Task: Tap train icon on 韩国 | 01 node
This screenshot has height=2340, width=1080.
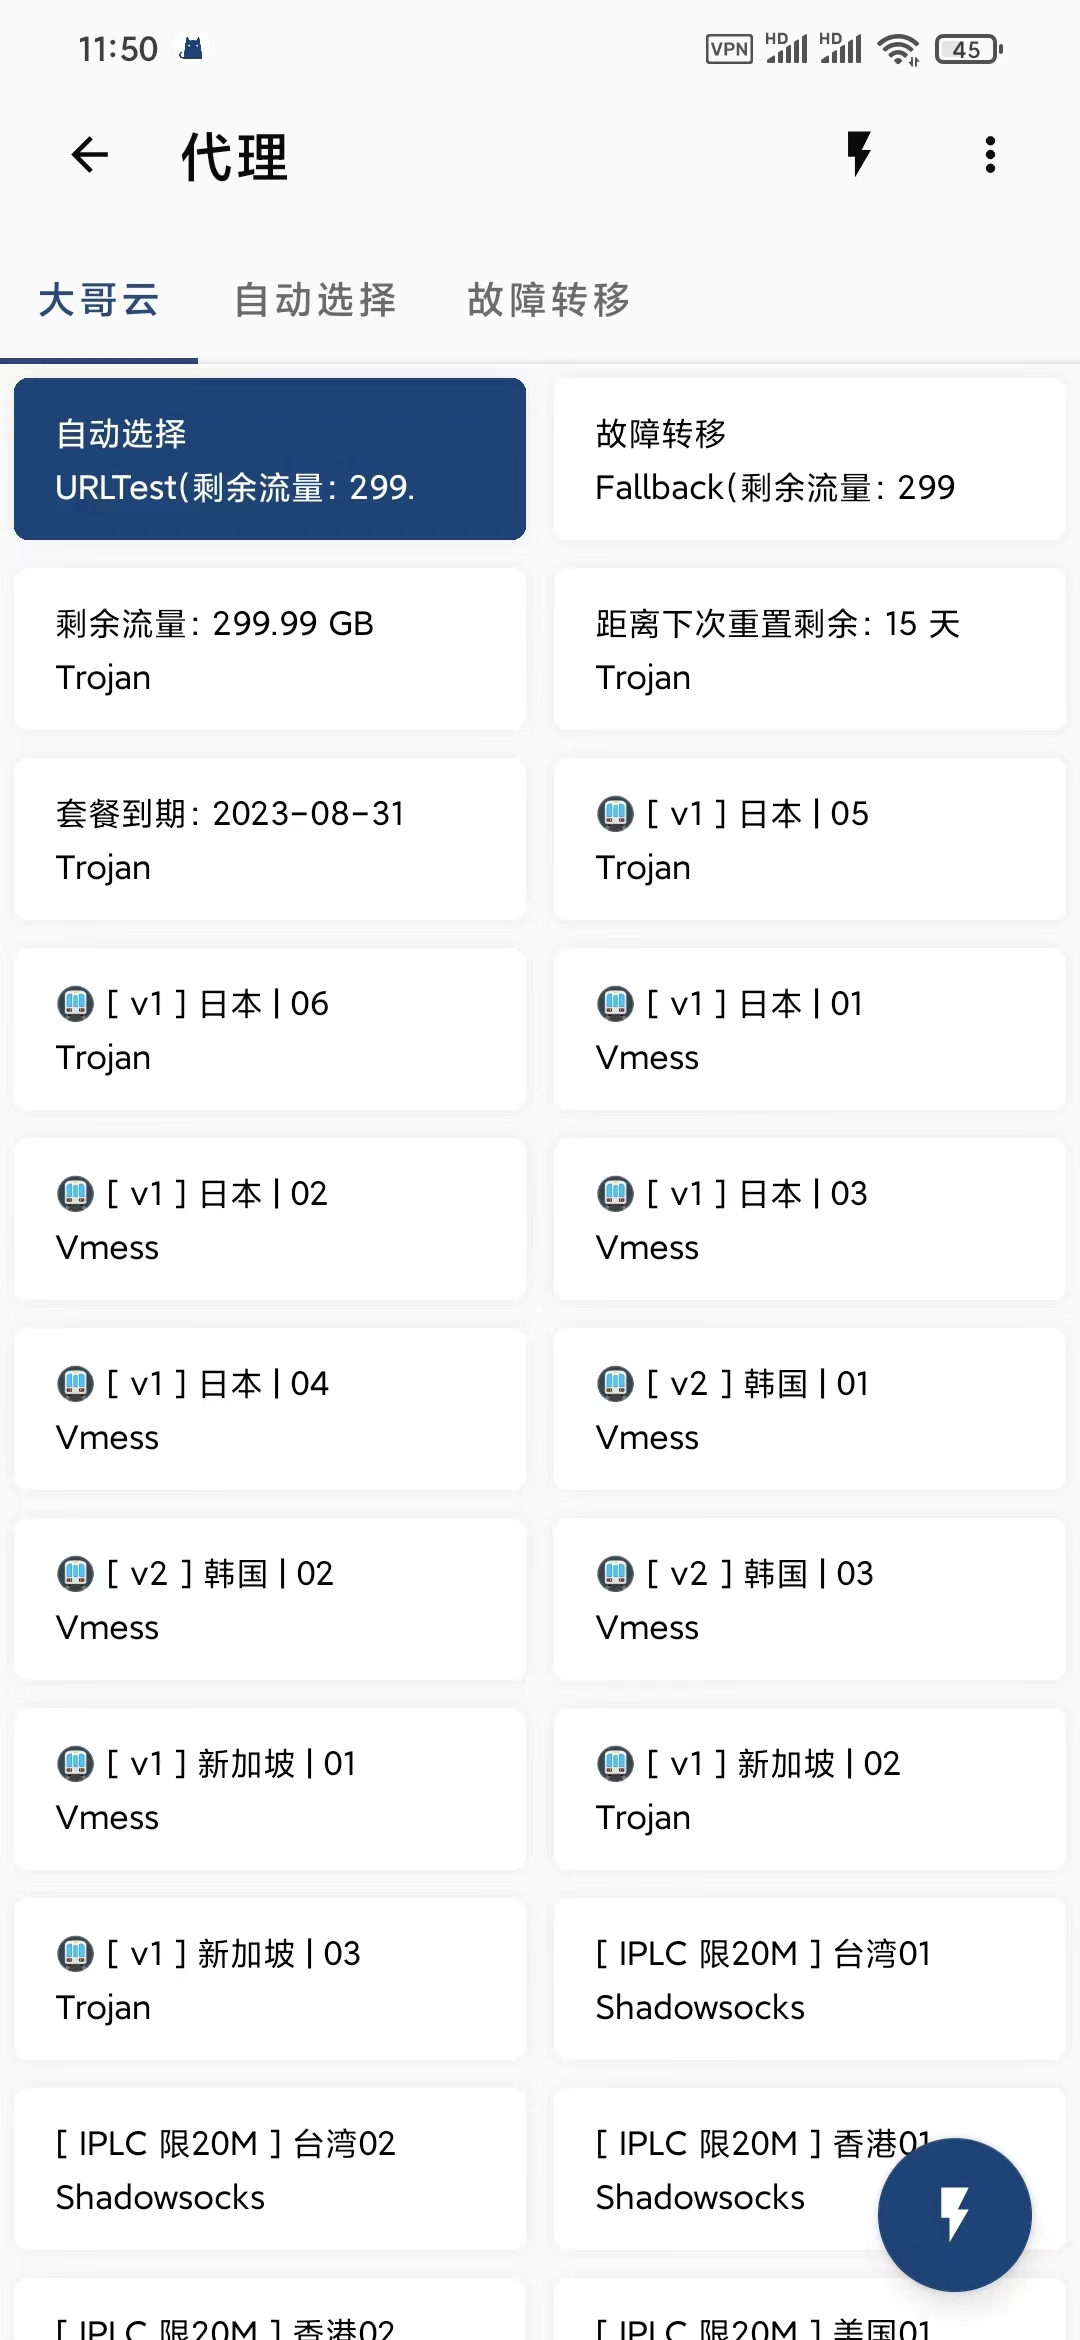Action: tap(615, 1384)
